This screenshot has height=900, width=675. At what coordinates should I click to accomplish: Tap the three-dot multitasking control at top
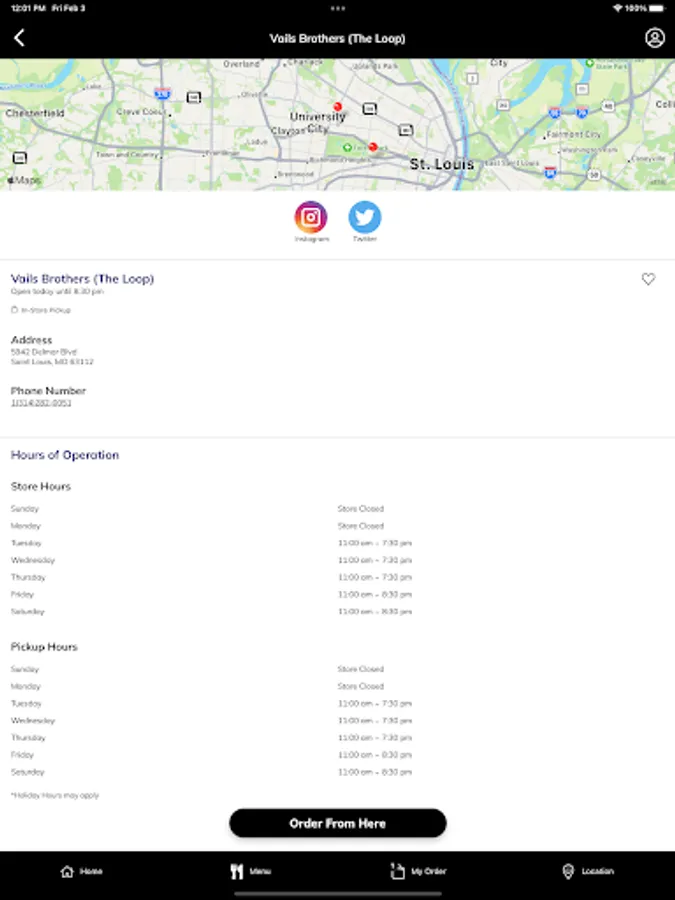pyautogui.click(x=338, y=8)
